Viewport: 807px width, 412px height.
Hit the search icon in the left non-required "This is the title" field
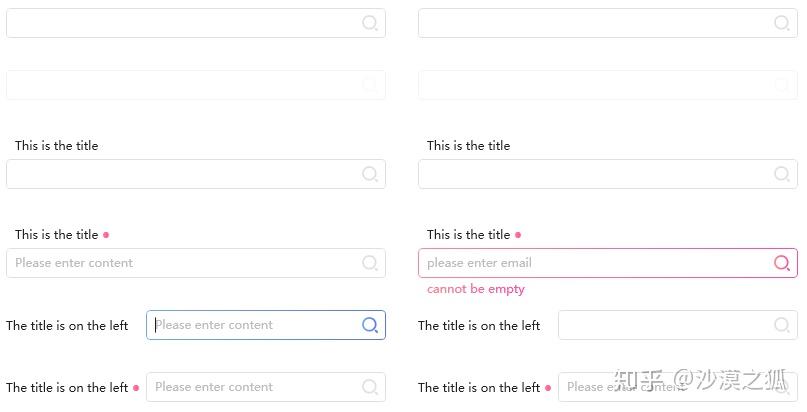(x=370, y=174)
